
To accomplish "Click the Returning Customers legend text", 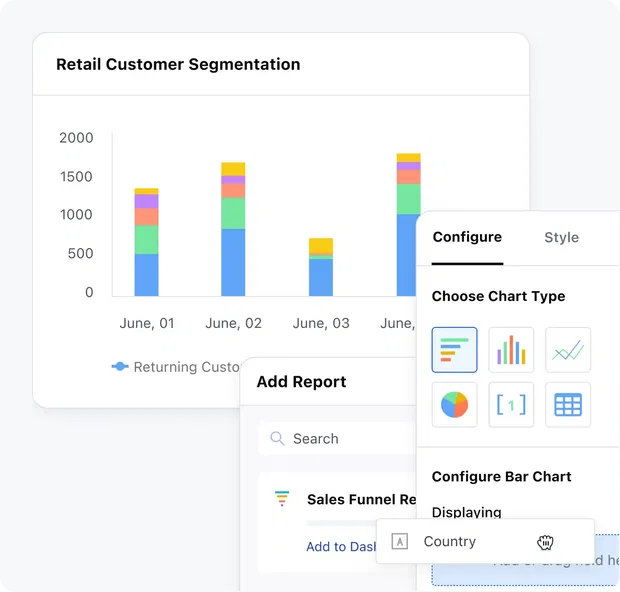I will [x=187, y=367].
